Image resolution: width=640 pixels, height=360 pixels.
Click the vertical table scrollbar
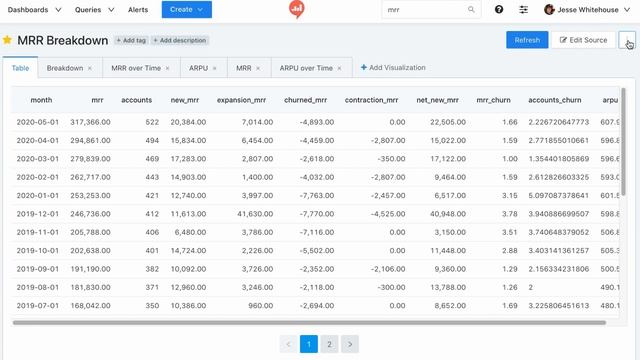tap(623, 141)
